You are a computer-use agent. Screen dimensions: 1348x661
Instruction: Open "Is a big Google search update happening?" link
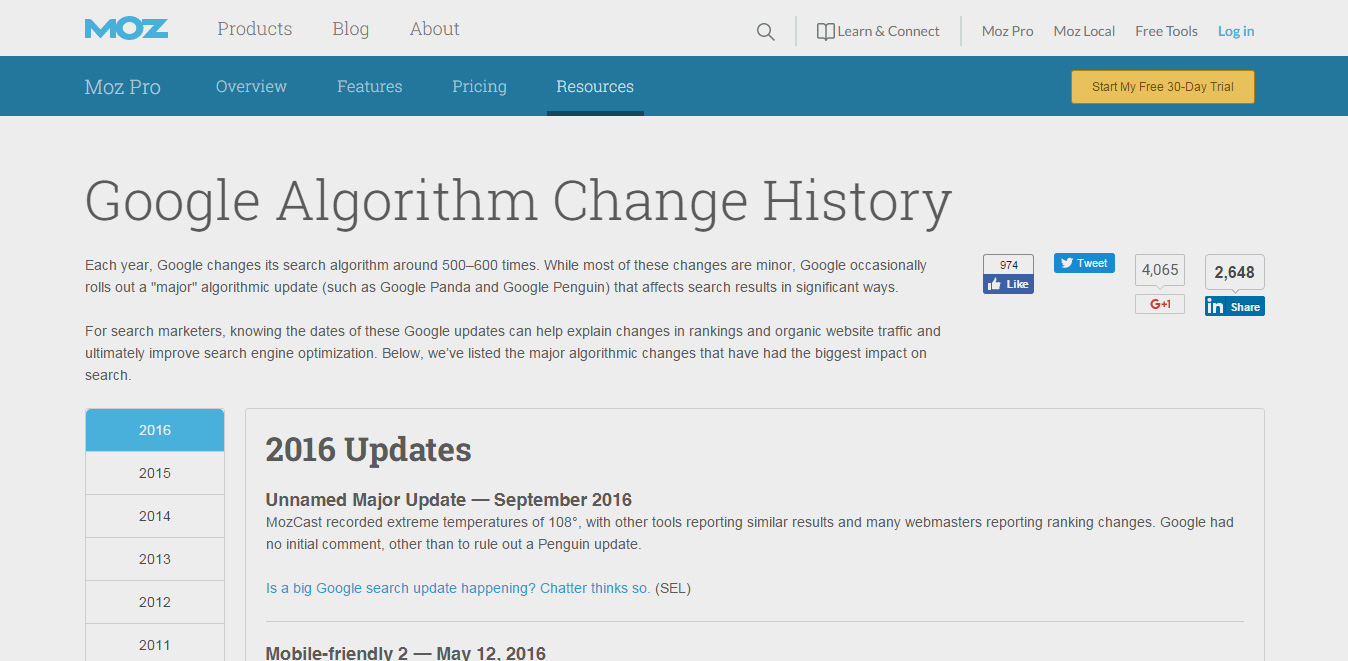click(458, 588)
